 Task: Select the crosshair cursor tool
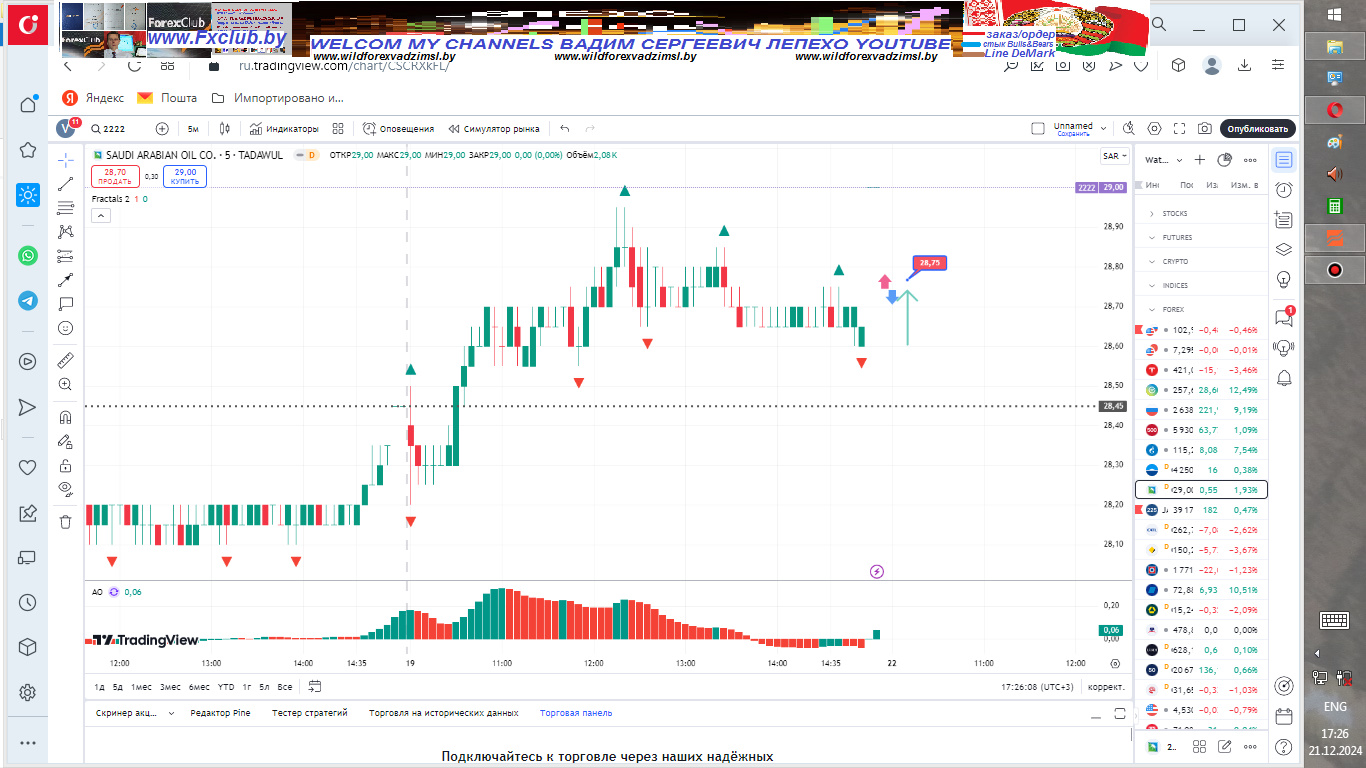[x=66, y=159]
